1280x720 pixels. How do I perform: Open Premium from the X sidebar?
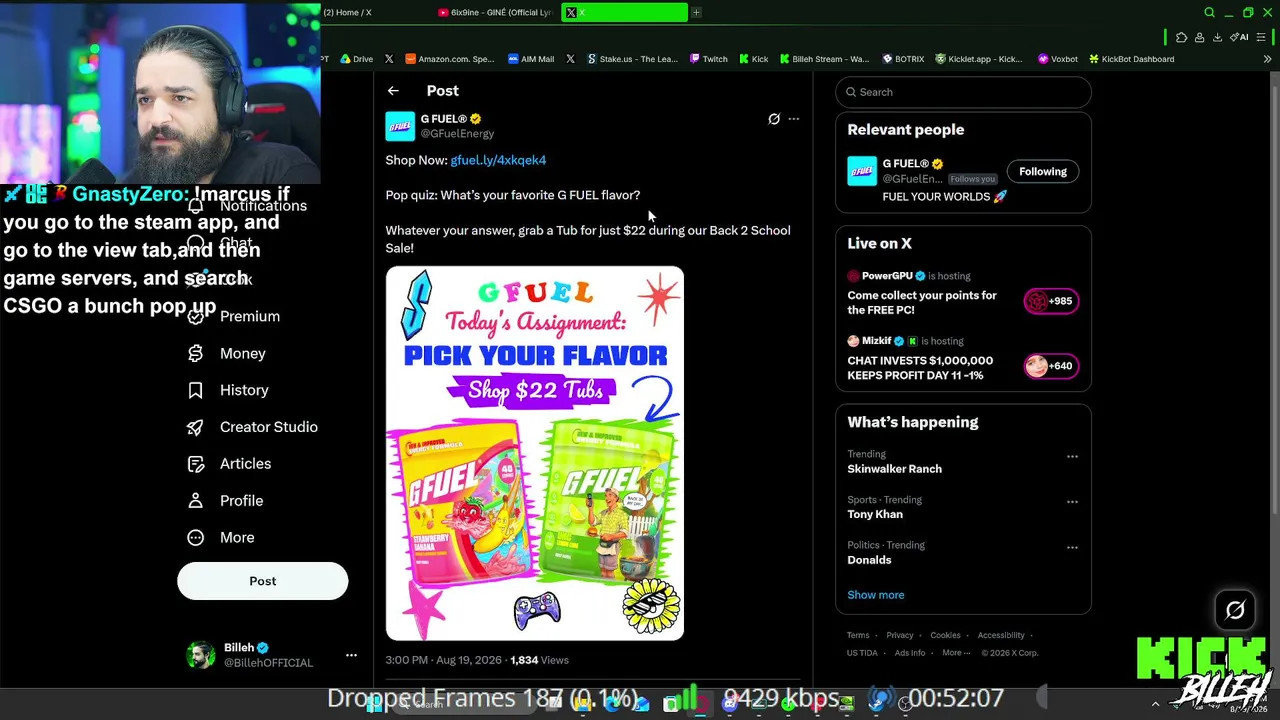235,316
